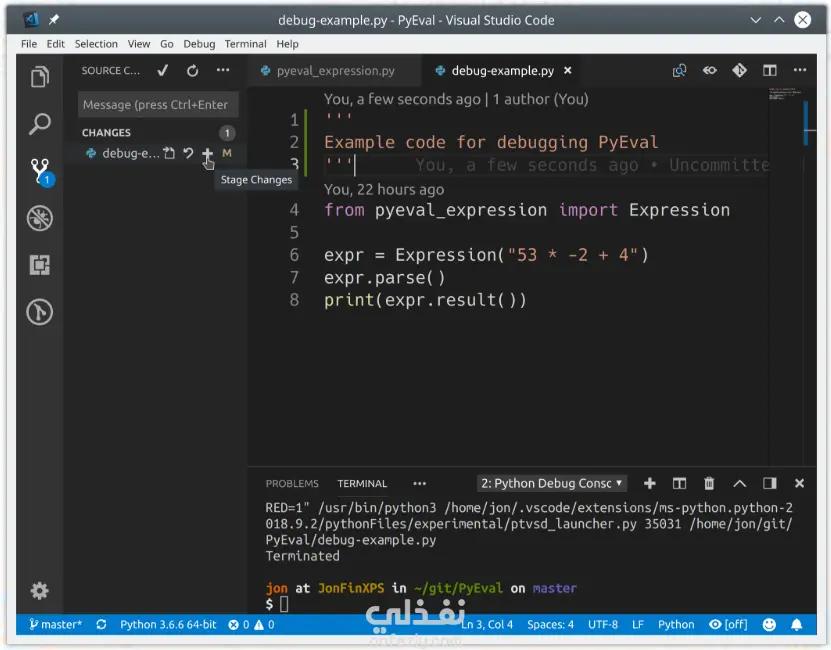Open the File menu
Screen dimensions: 831x650
pyautogui.click(x=29, y=44)
